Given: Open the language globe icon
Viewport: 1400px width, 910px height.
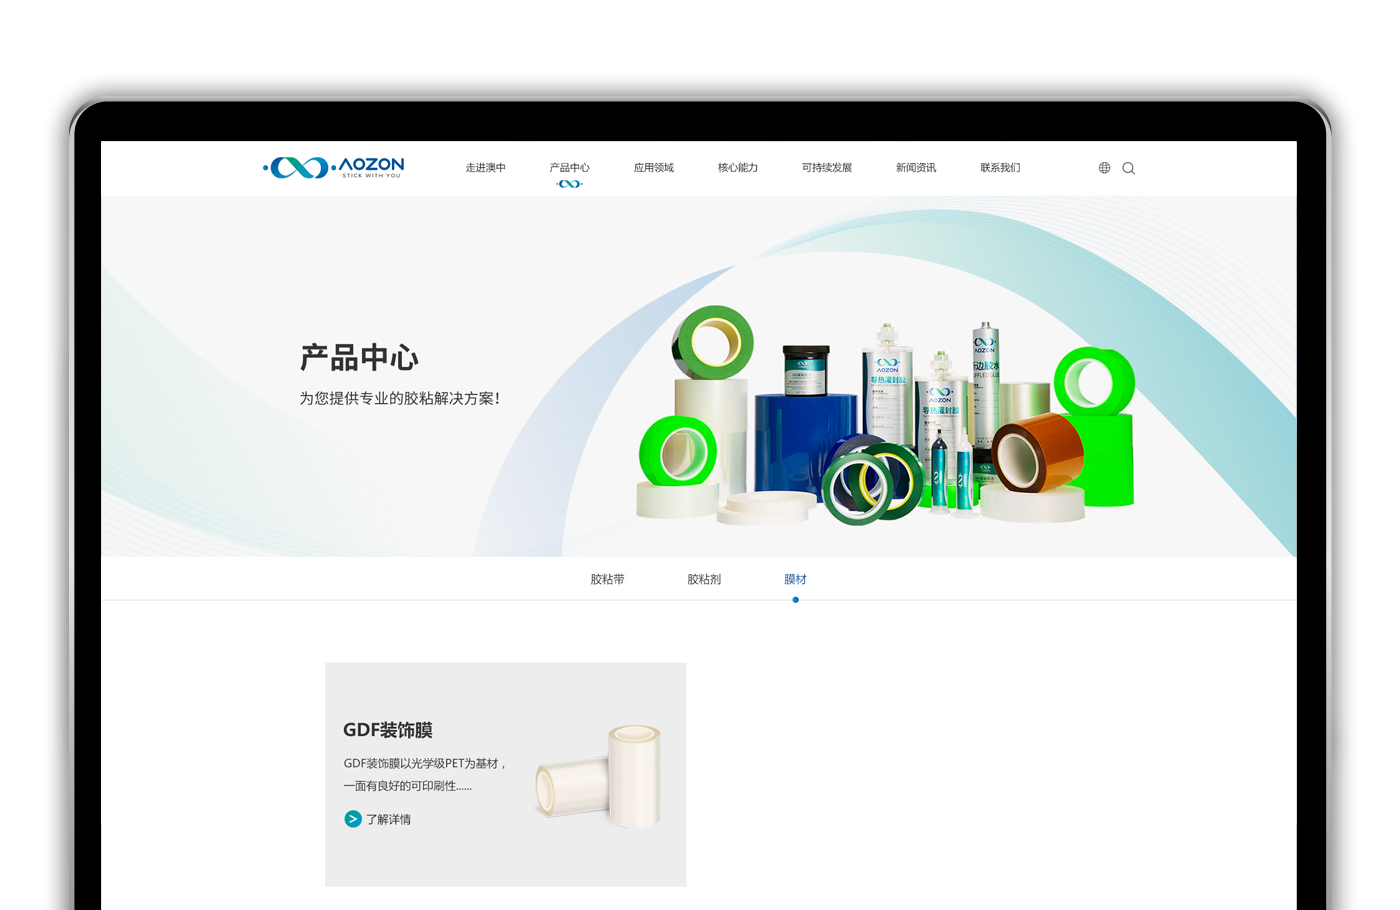Looking at the screenshot, I should [x=1104, y=168].
